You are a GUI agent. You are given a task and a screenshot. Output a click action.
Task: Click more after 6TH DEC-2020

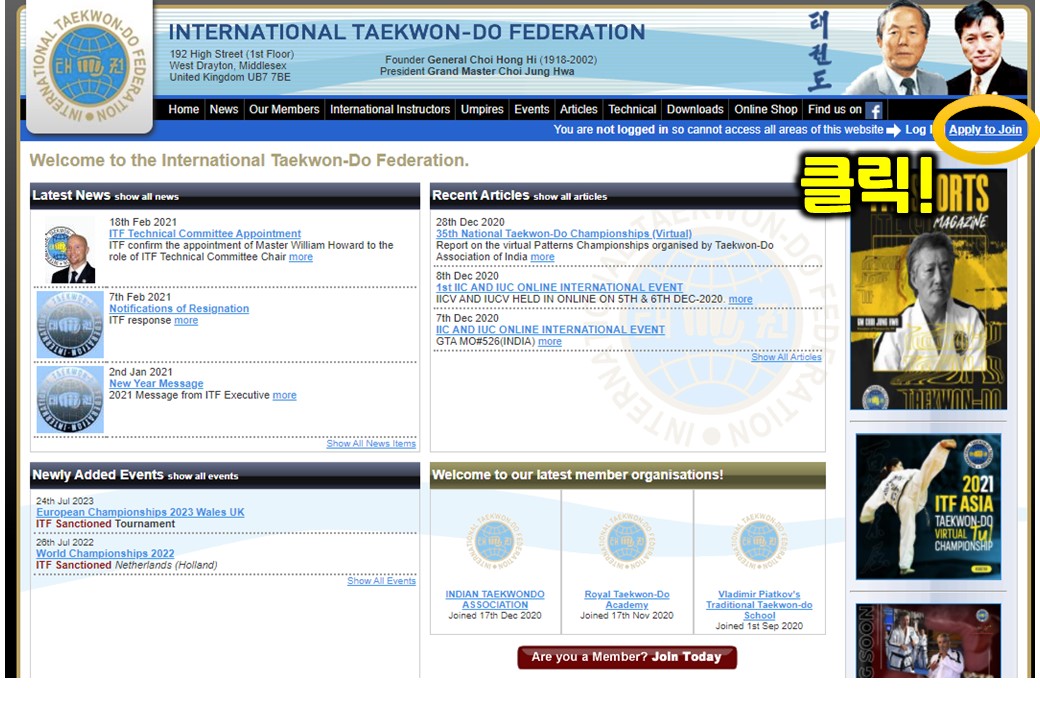(740, 299)
